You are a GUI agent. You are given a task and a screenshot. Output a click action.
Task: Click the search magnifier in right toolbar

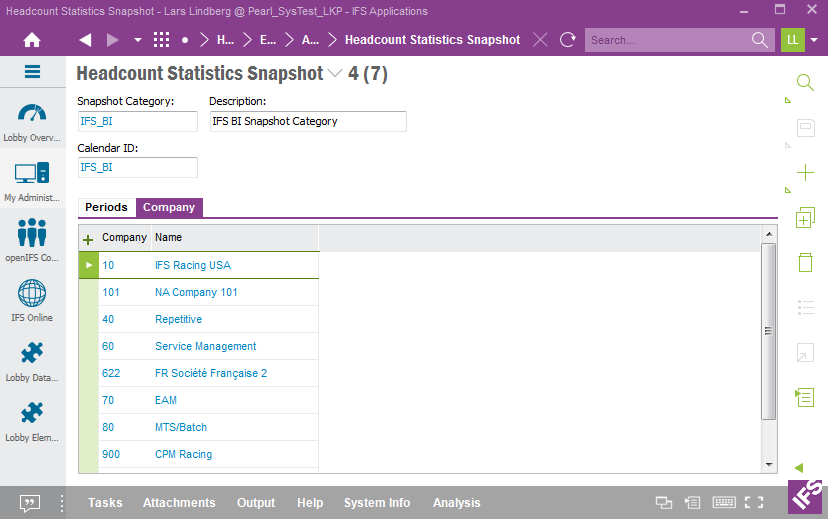[804, 82]
